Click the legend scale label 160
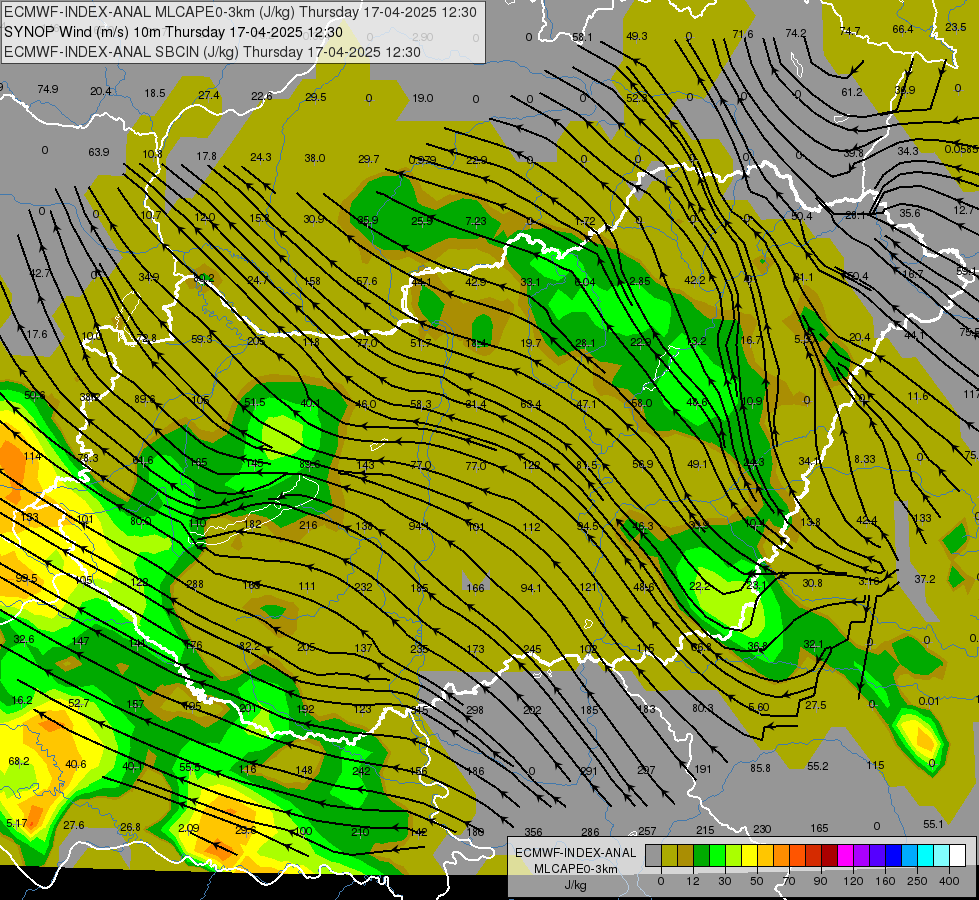 tap(885, 881)
